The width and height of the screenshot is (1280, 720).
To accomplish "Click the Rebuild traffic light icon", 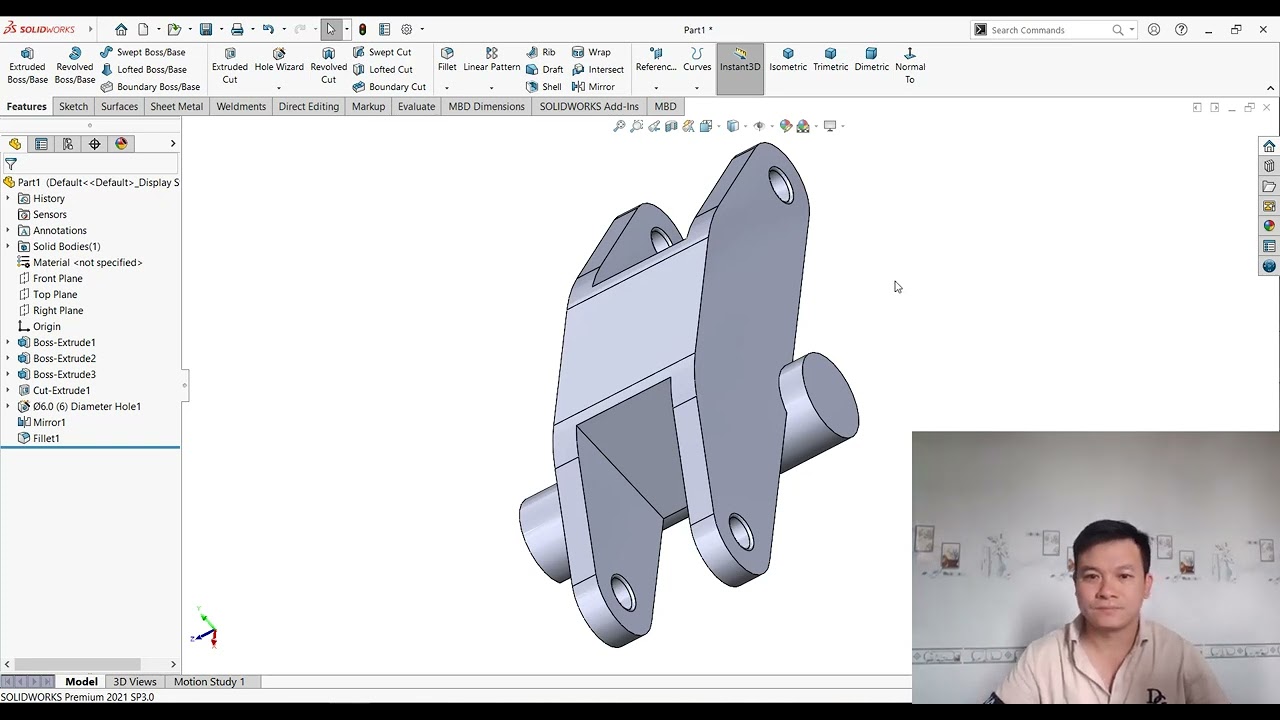I will [x=362, y=29].
